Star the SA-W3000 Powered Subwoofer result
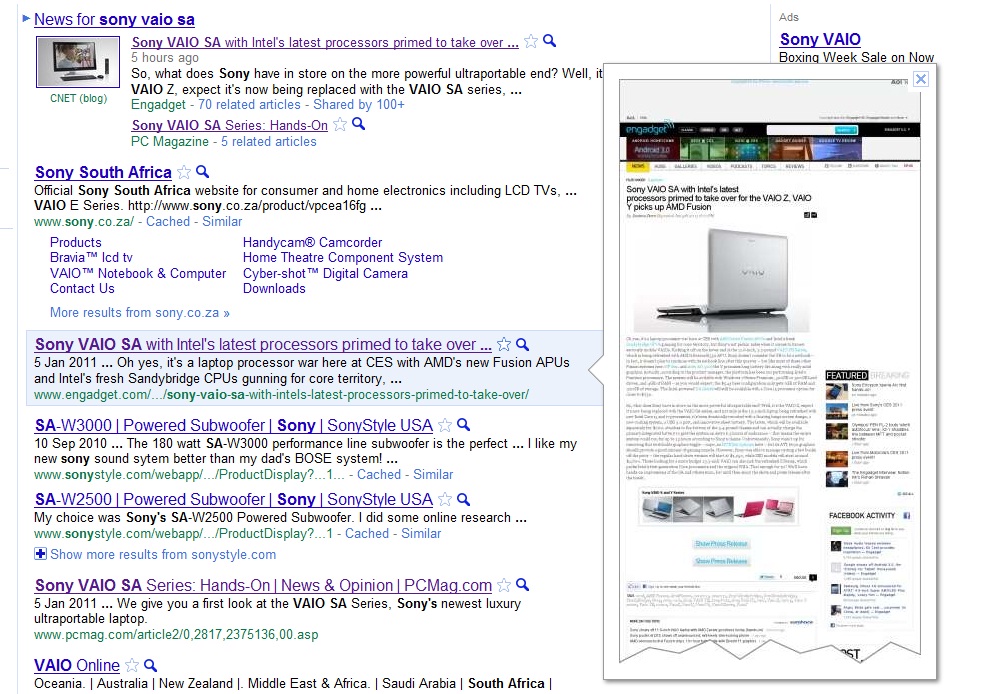Image resolution: width=998 pixels, height=694 pixels. [445, 425]
